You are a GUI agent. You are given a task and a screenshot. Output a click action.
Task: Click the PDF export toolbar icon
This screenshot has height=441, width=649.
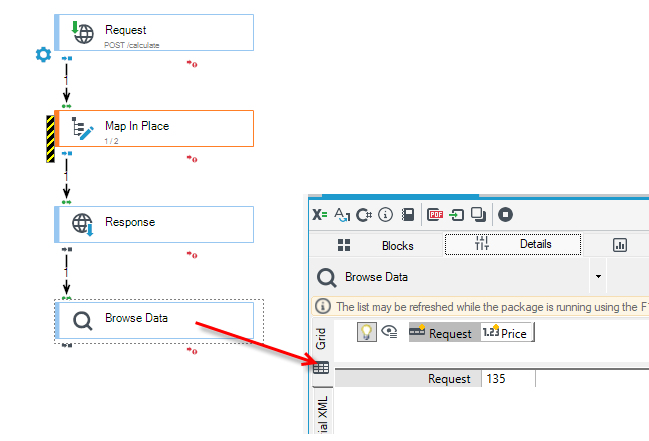coord(435,214)
